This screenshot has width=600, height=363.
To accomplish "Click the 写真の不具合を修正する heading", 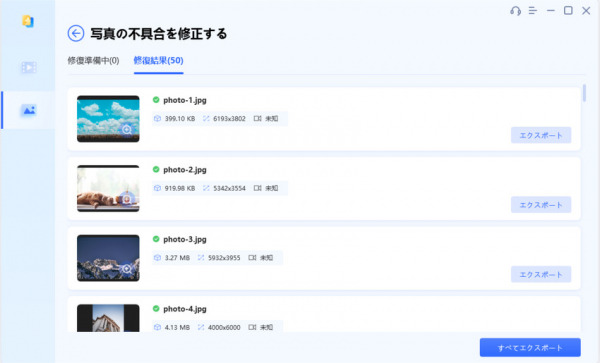I will [159, 34].
